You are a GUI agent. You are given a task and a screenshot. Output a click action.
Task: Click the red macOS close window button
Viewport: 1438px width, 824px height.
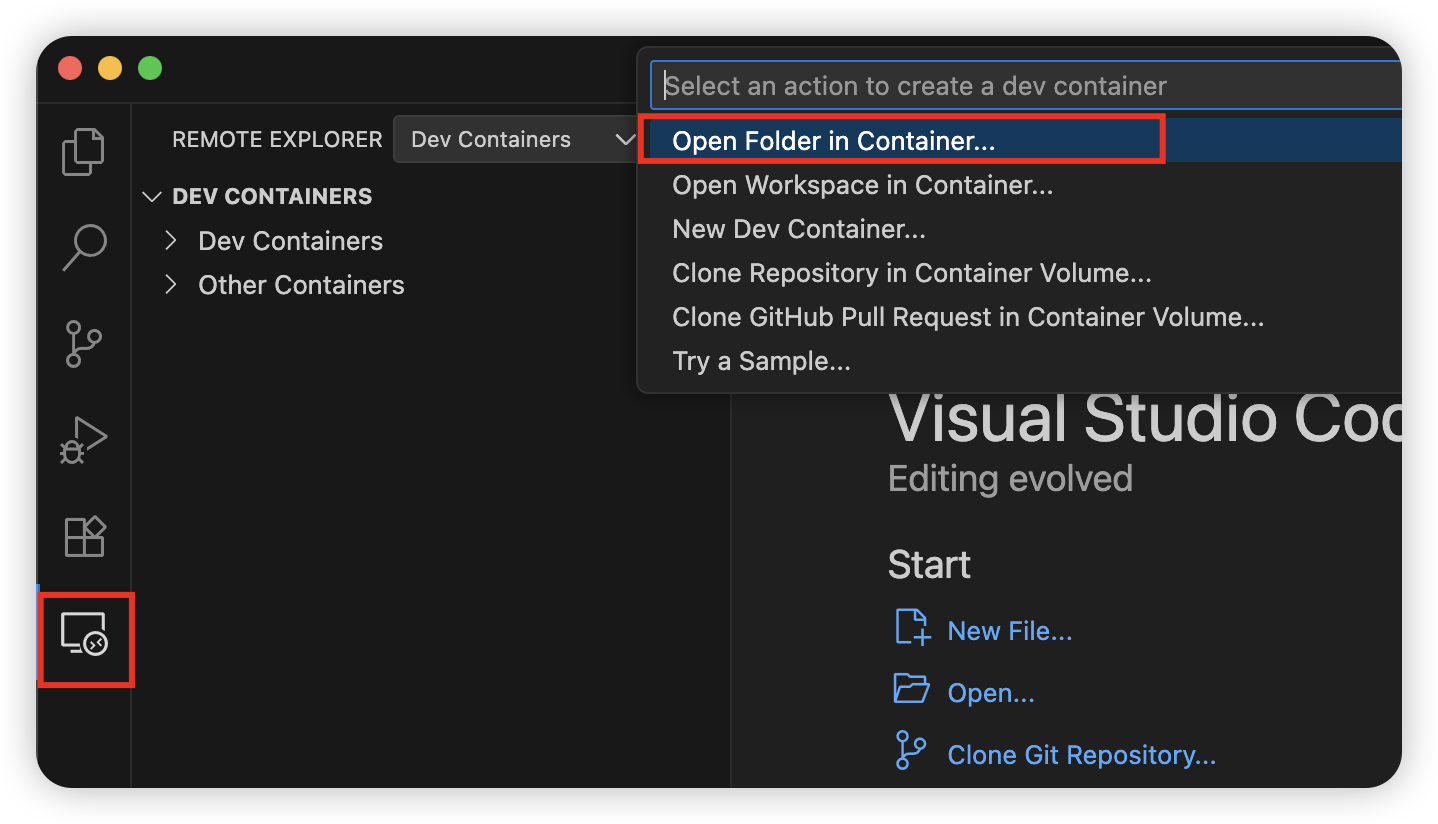point(70,68)
